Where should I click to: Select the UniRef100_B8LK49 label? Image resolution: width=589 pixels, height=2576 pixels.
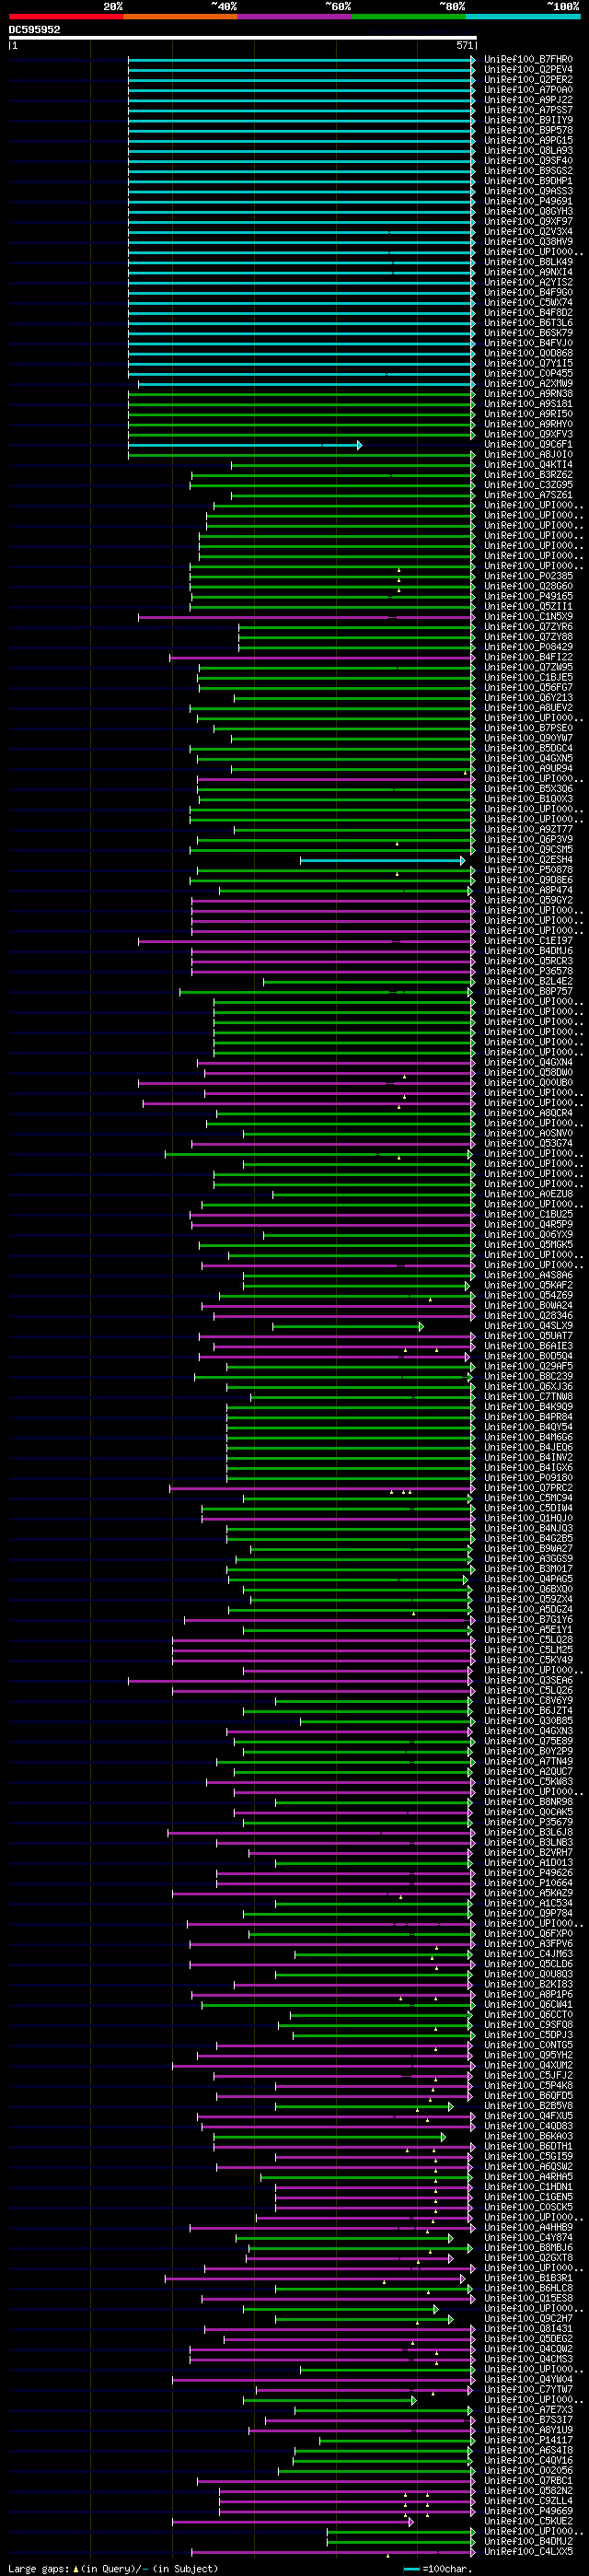pyautogui.click(x=529, y=262)
